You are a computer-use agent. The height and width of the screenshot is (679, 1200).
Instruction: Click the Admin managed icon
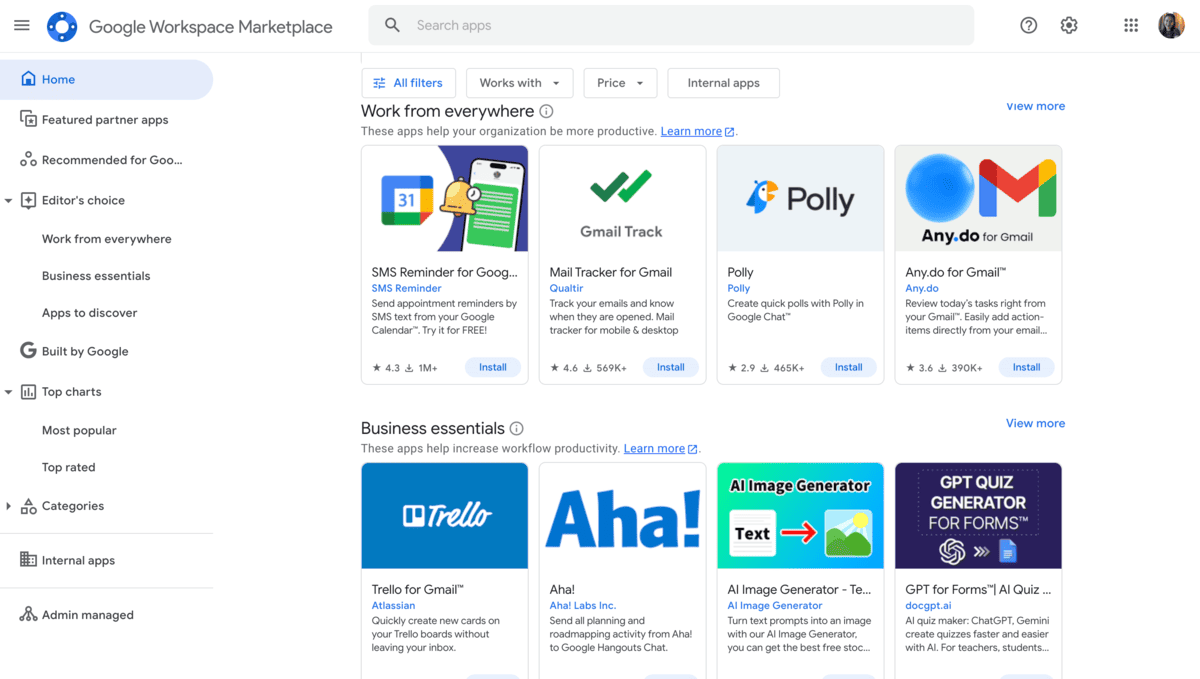coord(28,615)
